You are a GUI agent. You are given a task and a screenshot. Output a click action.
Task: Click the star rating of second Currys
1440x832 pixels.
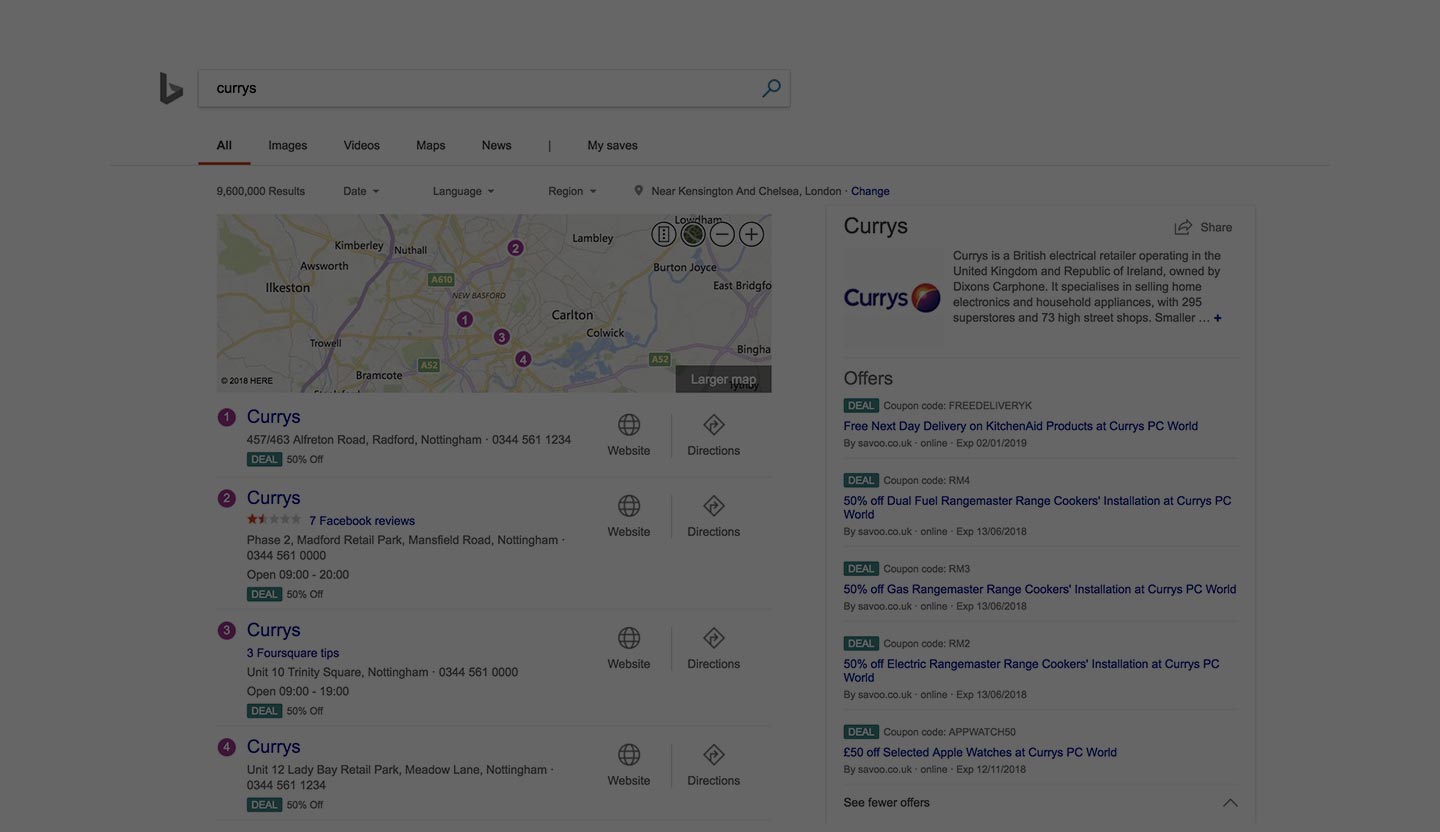(x=274, y=520)
